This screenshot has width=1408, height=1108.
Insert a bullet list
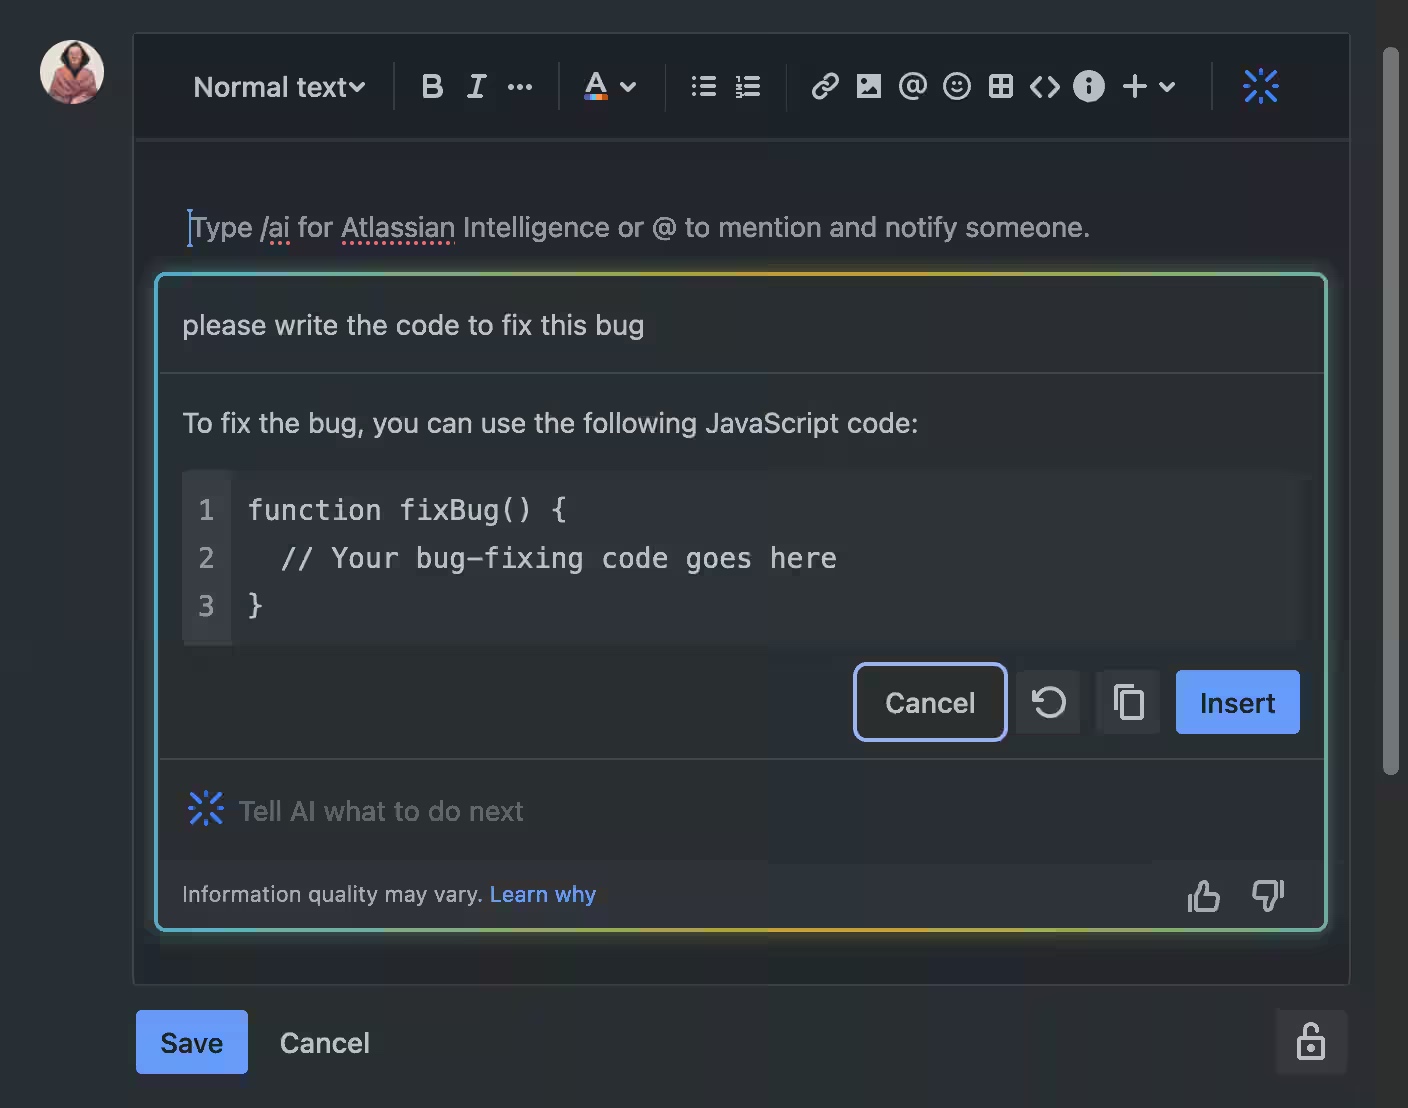pyautogui.click(x=704, y=87)
